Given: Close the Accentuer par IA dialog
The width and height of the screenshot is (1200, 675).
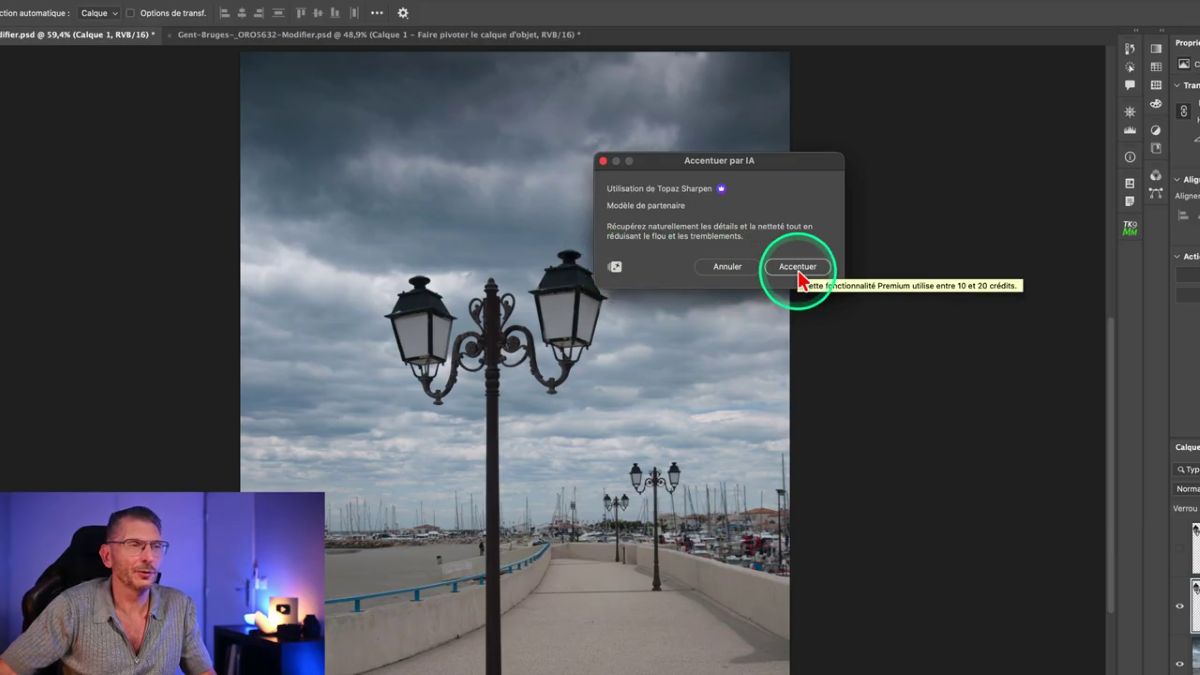Looking at the screenshot, I should tap(603, 161).
